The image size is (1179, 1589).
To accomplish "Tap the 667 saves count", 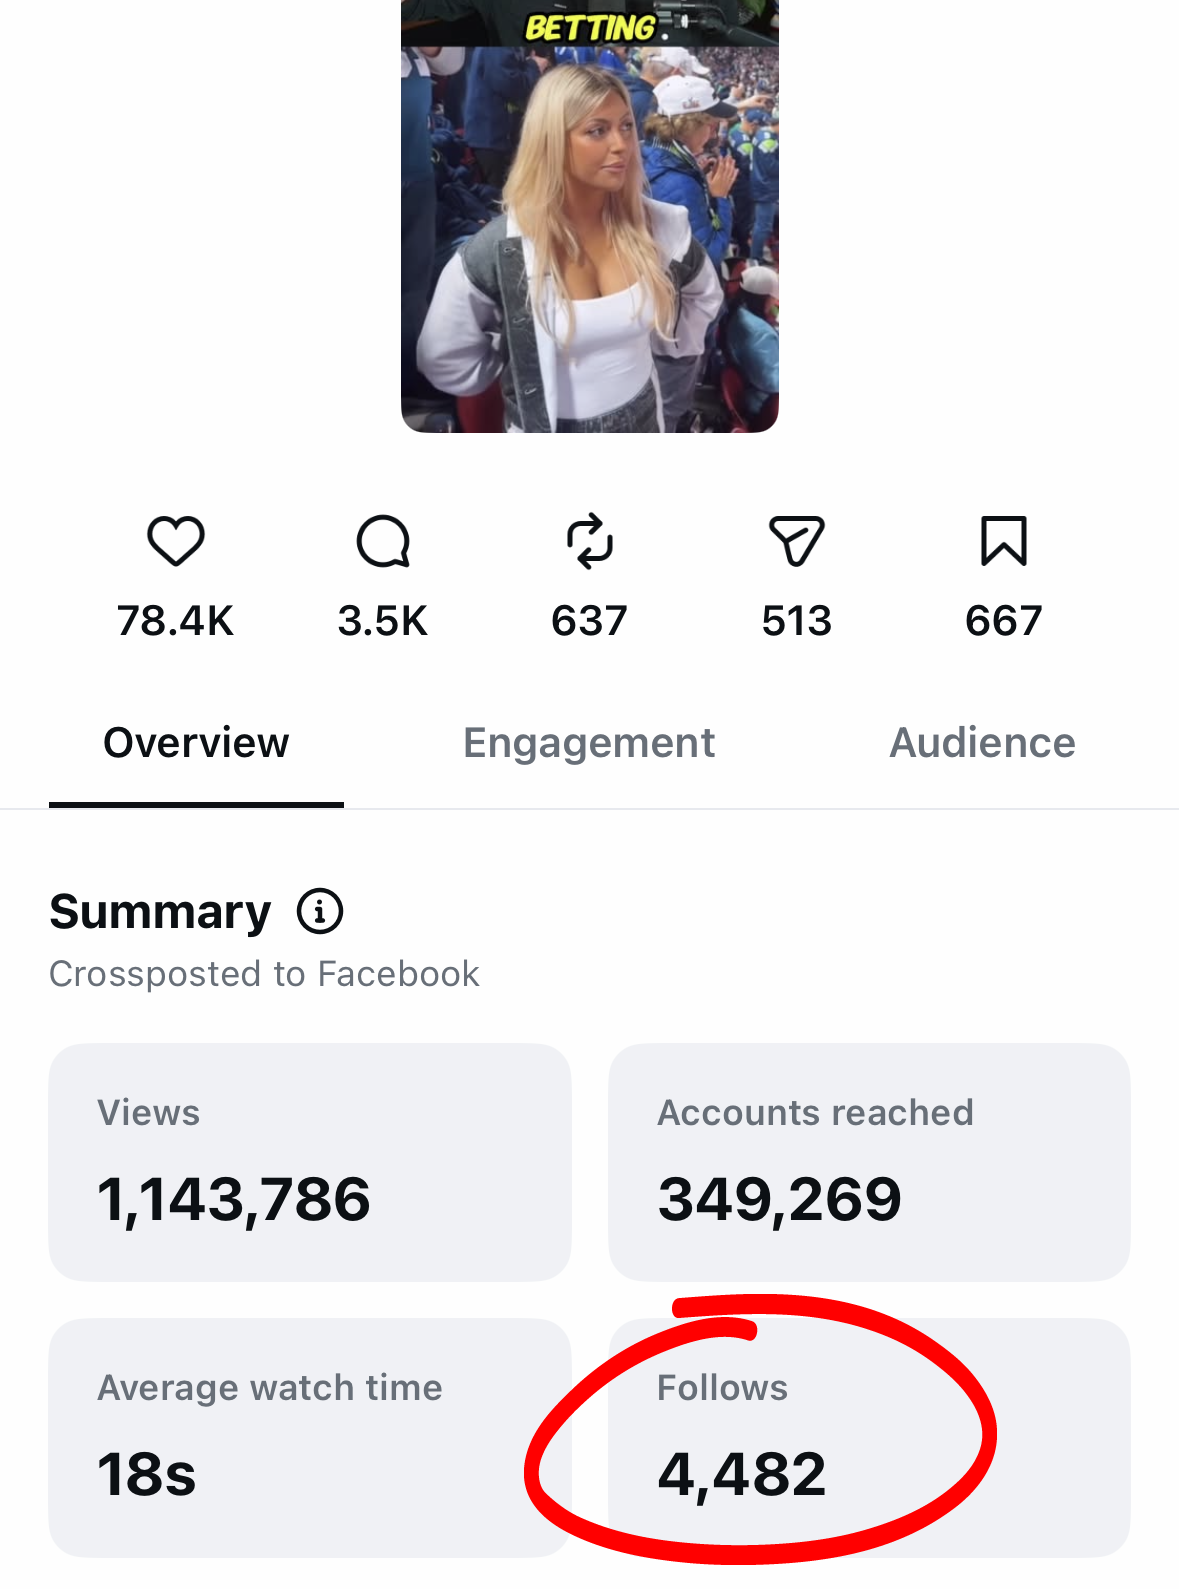I will coord(1004,621).
